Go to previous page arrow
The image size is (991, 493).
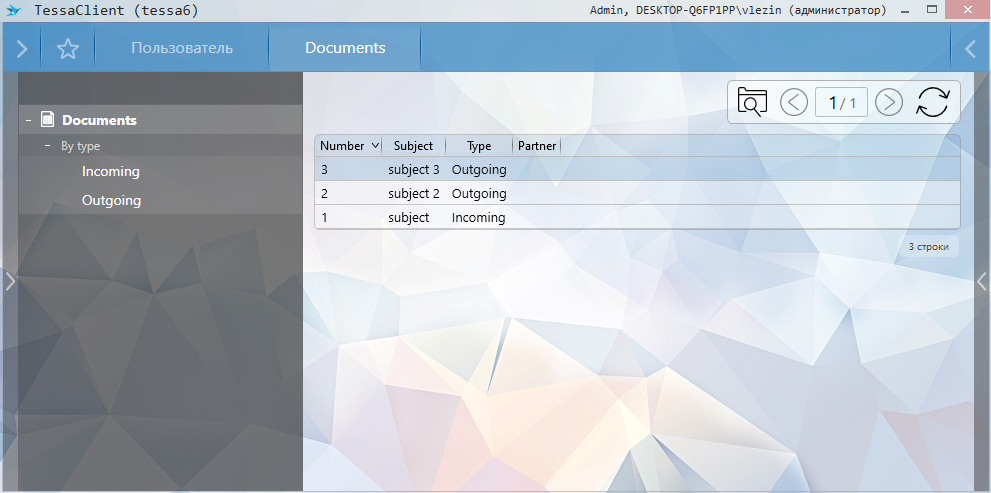[794, 102]
